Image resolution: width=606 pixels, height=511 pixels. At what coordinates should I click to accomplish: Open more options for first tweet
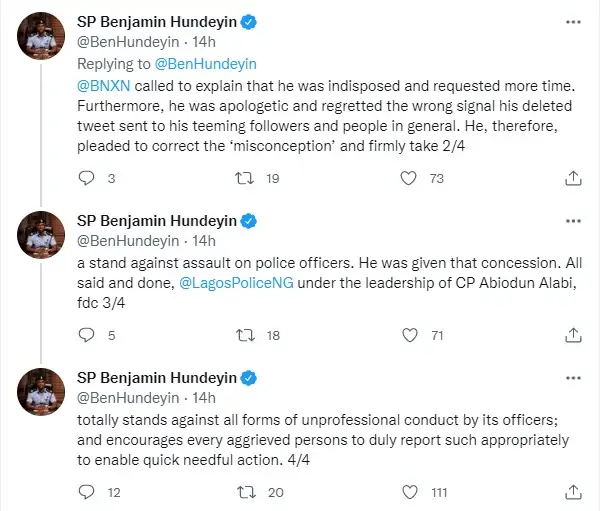(x=571, y=21)
